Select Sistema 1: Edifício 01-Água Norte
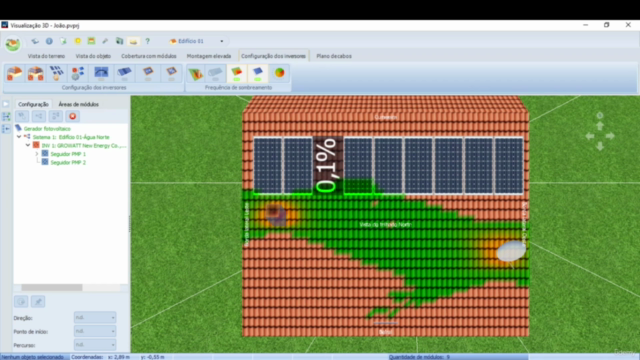 71,137
